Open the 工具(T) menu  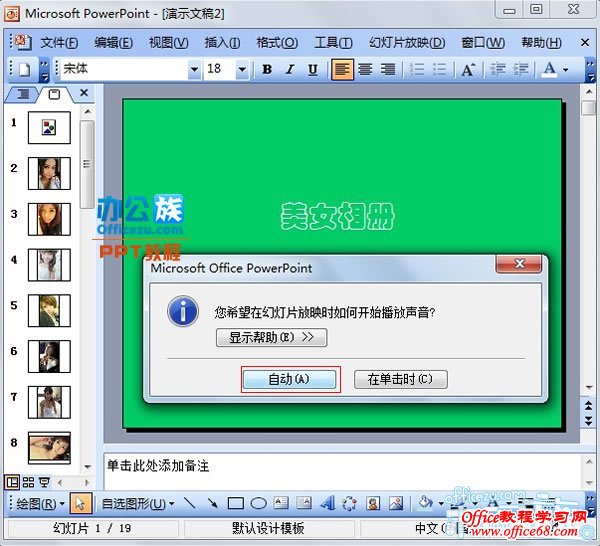coord(333,42)
